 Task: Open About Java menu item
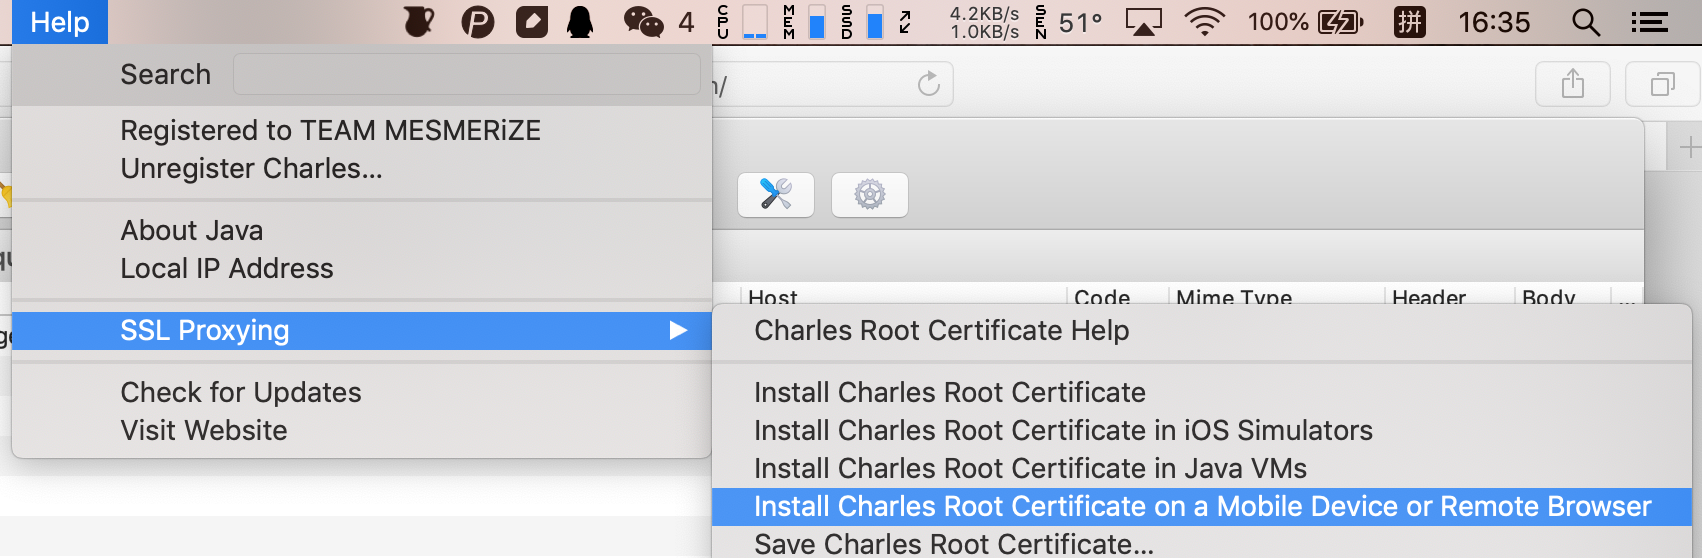click(x=192, y=231)
